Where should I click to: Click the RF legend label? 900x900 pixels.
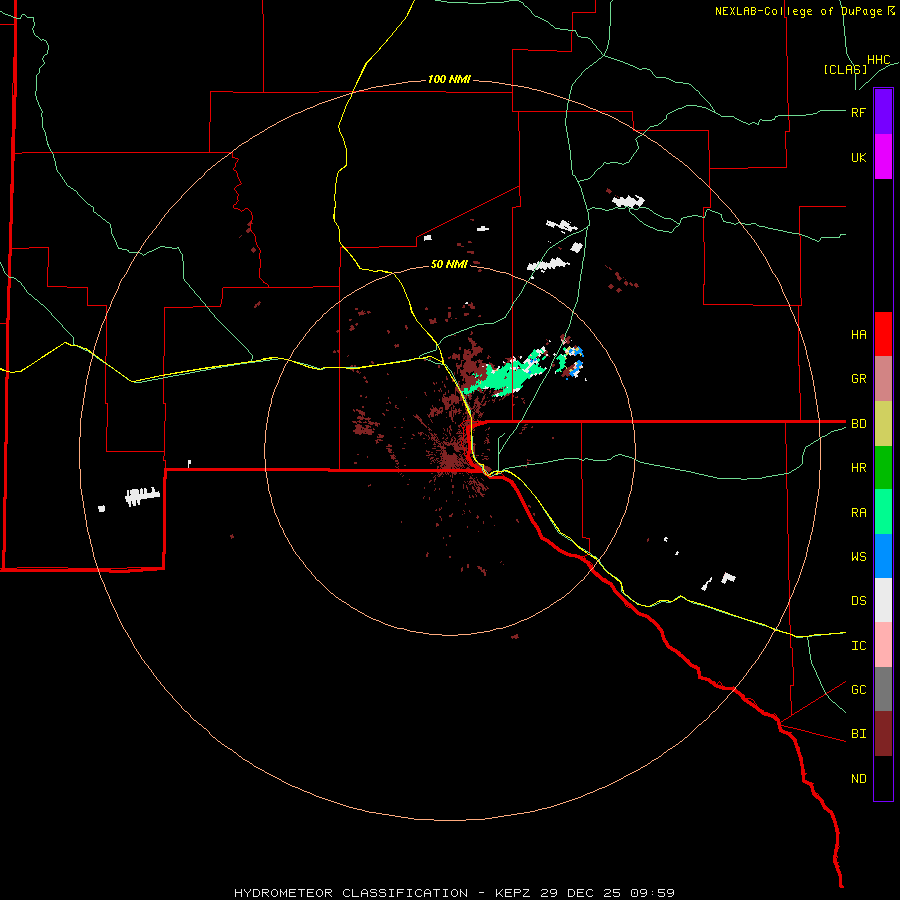858,112
